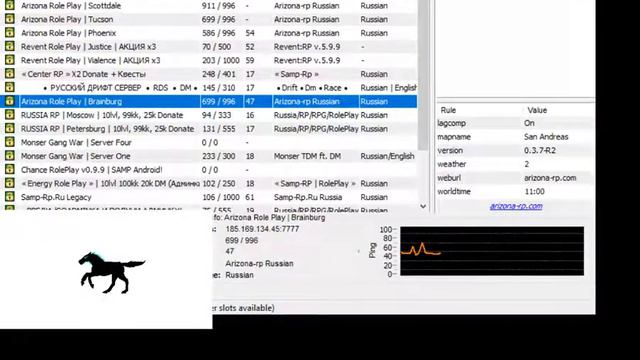
Task: Select Center RP X2 Donate server name
Action: point(83,74)
